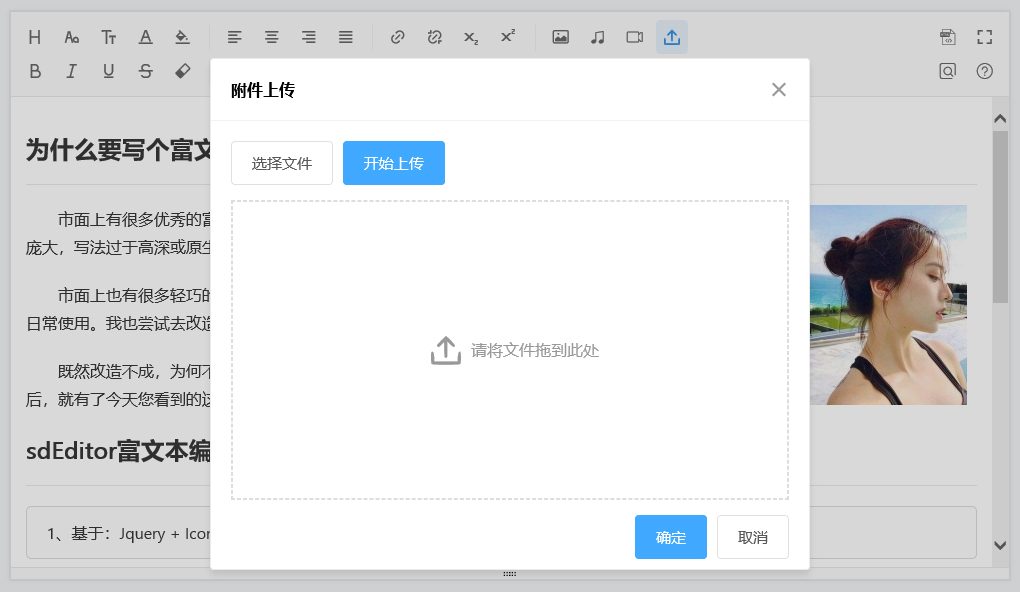This screenshot has height=592, width=1020.
Task: Enter fullscreen editing mode
Action: pos(984,37)
